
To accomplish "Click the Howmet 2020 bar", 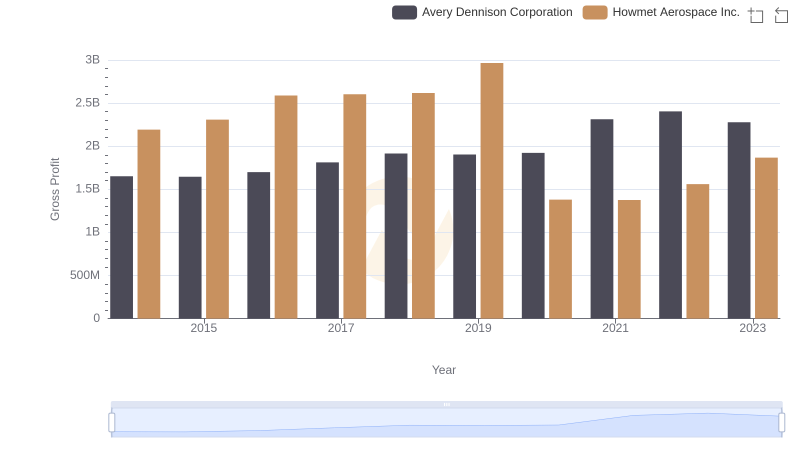I will click(560, 259).
